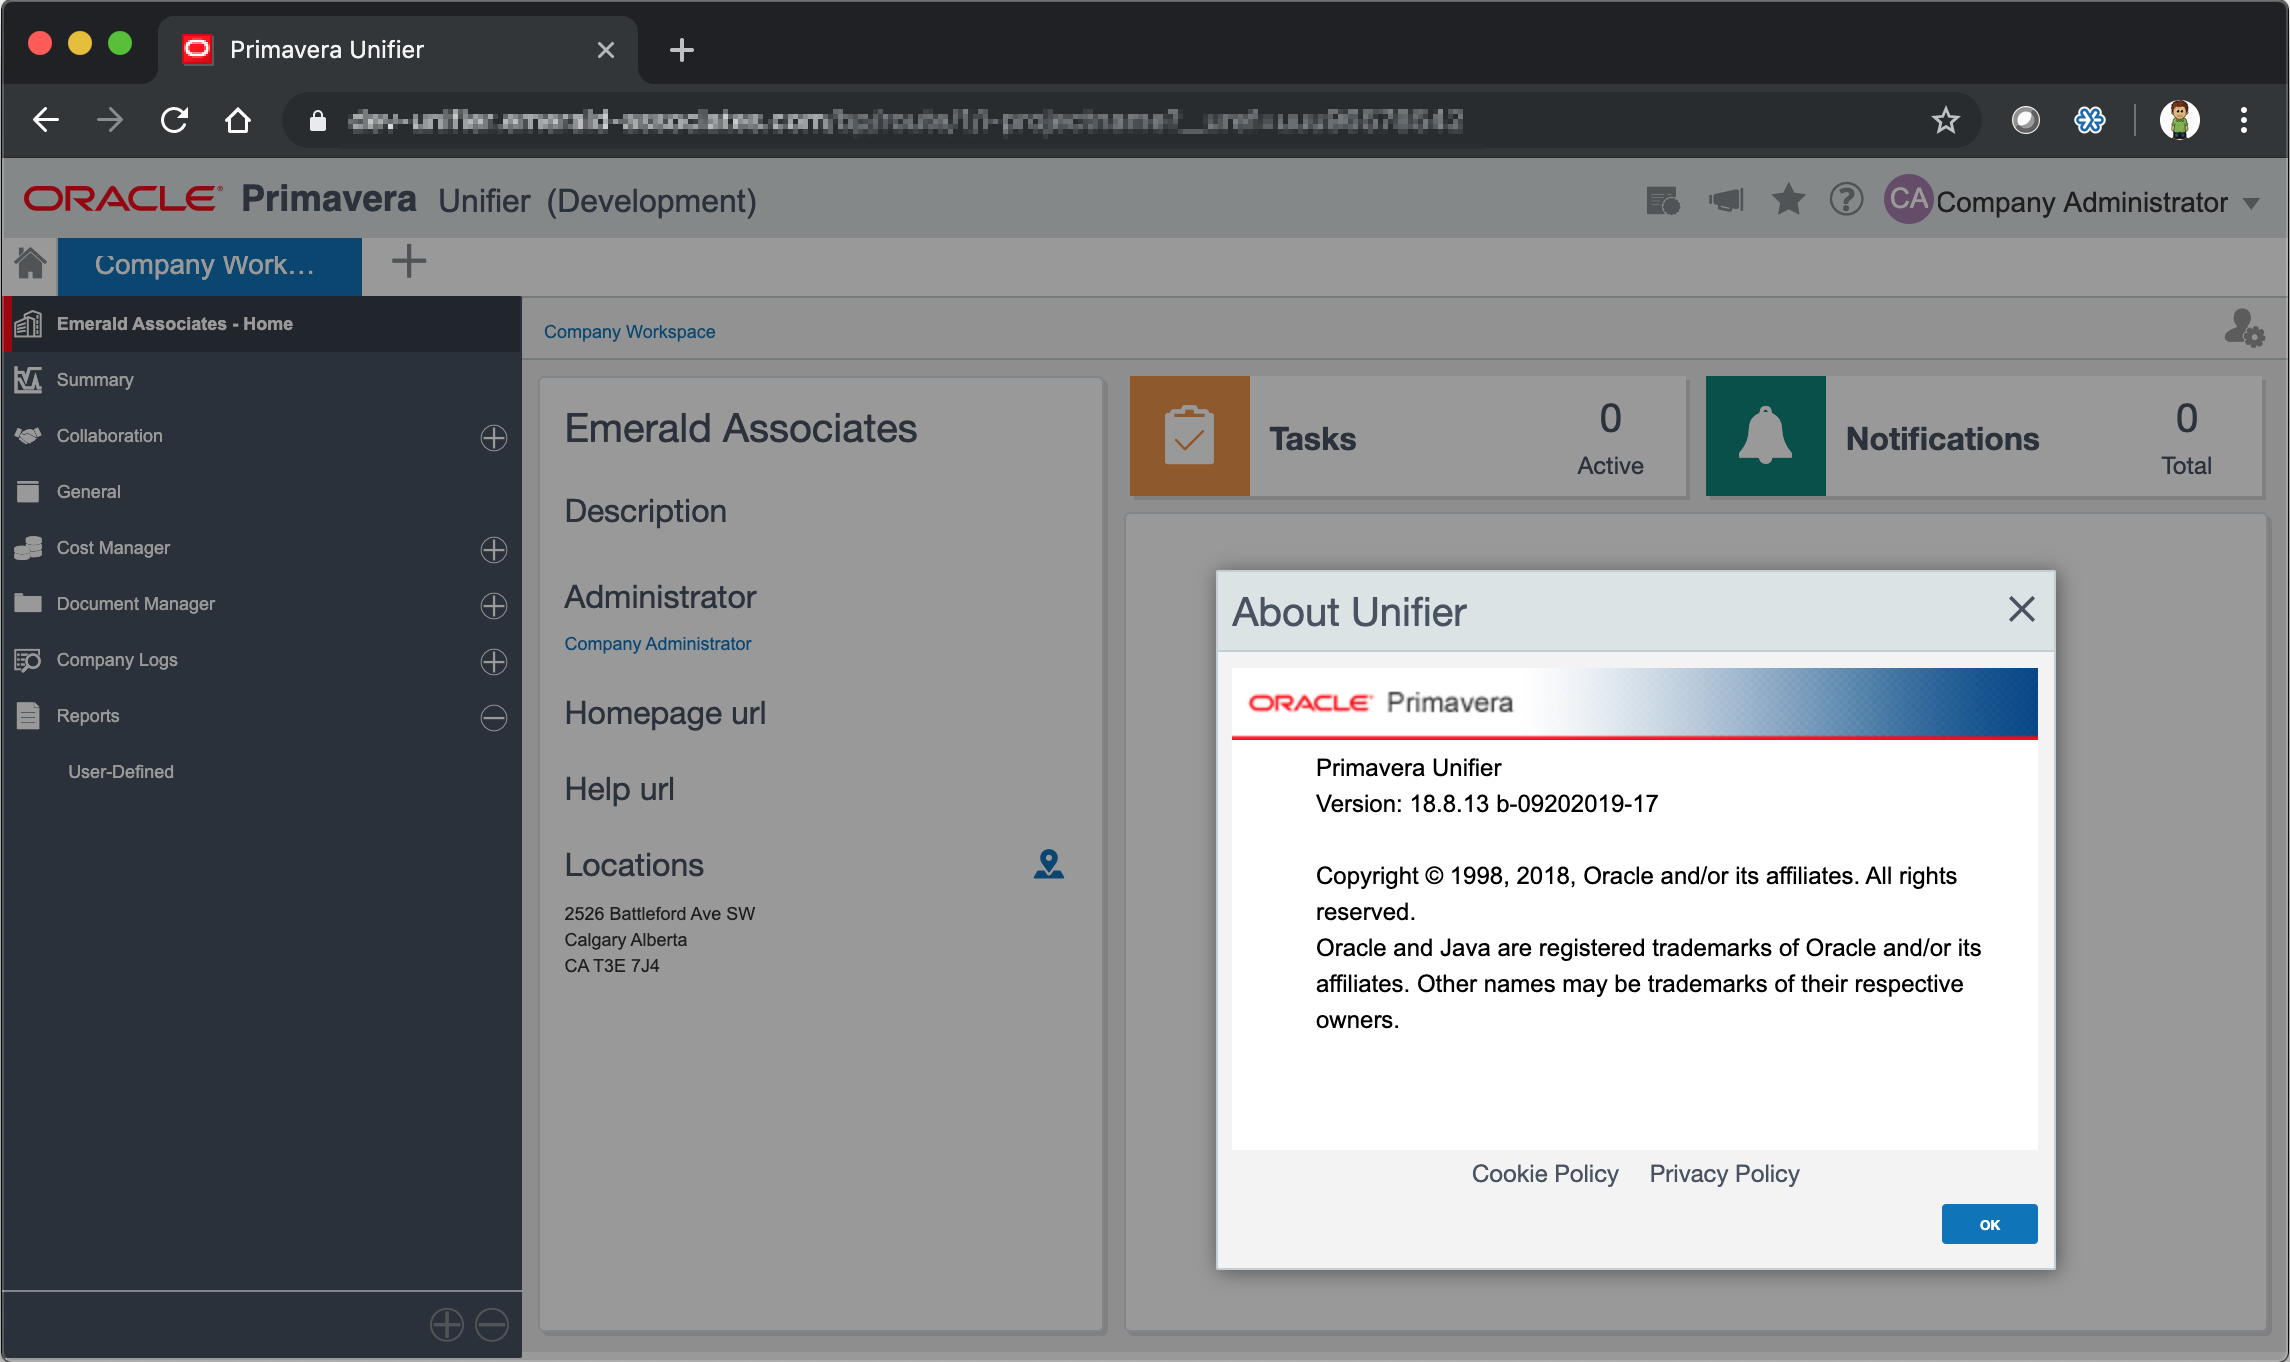Image resolution: width=2290 pixels, height=1362 pixels.
Task: Click the blue flower browser extension icon
Action: [x=2090, y=121]
